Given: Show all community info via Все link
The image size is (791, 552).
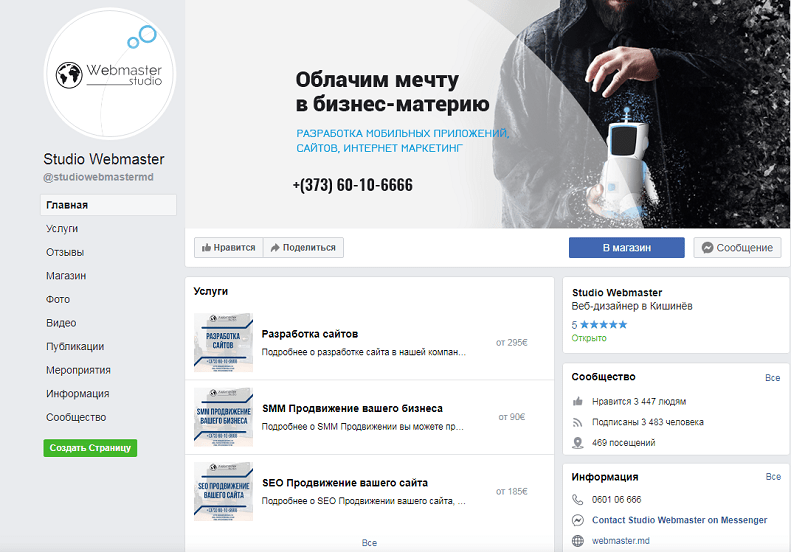Looking at the screenshot, I should click(772, 378).
